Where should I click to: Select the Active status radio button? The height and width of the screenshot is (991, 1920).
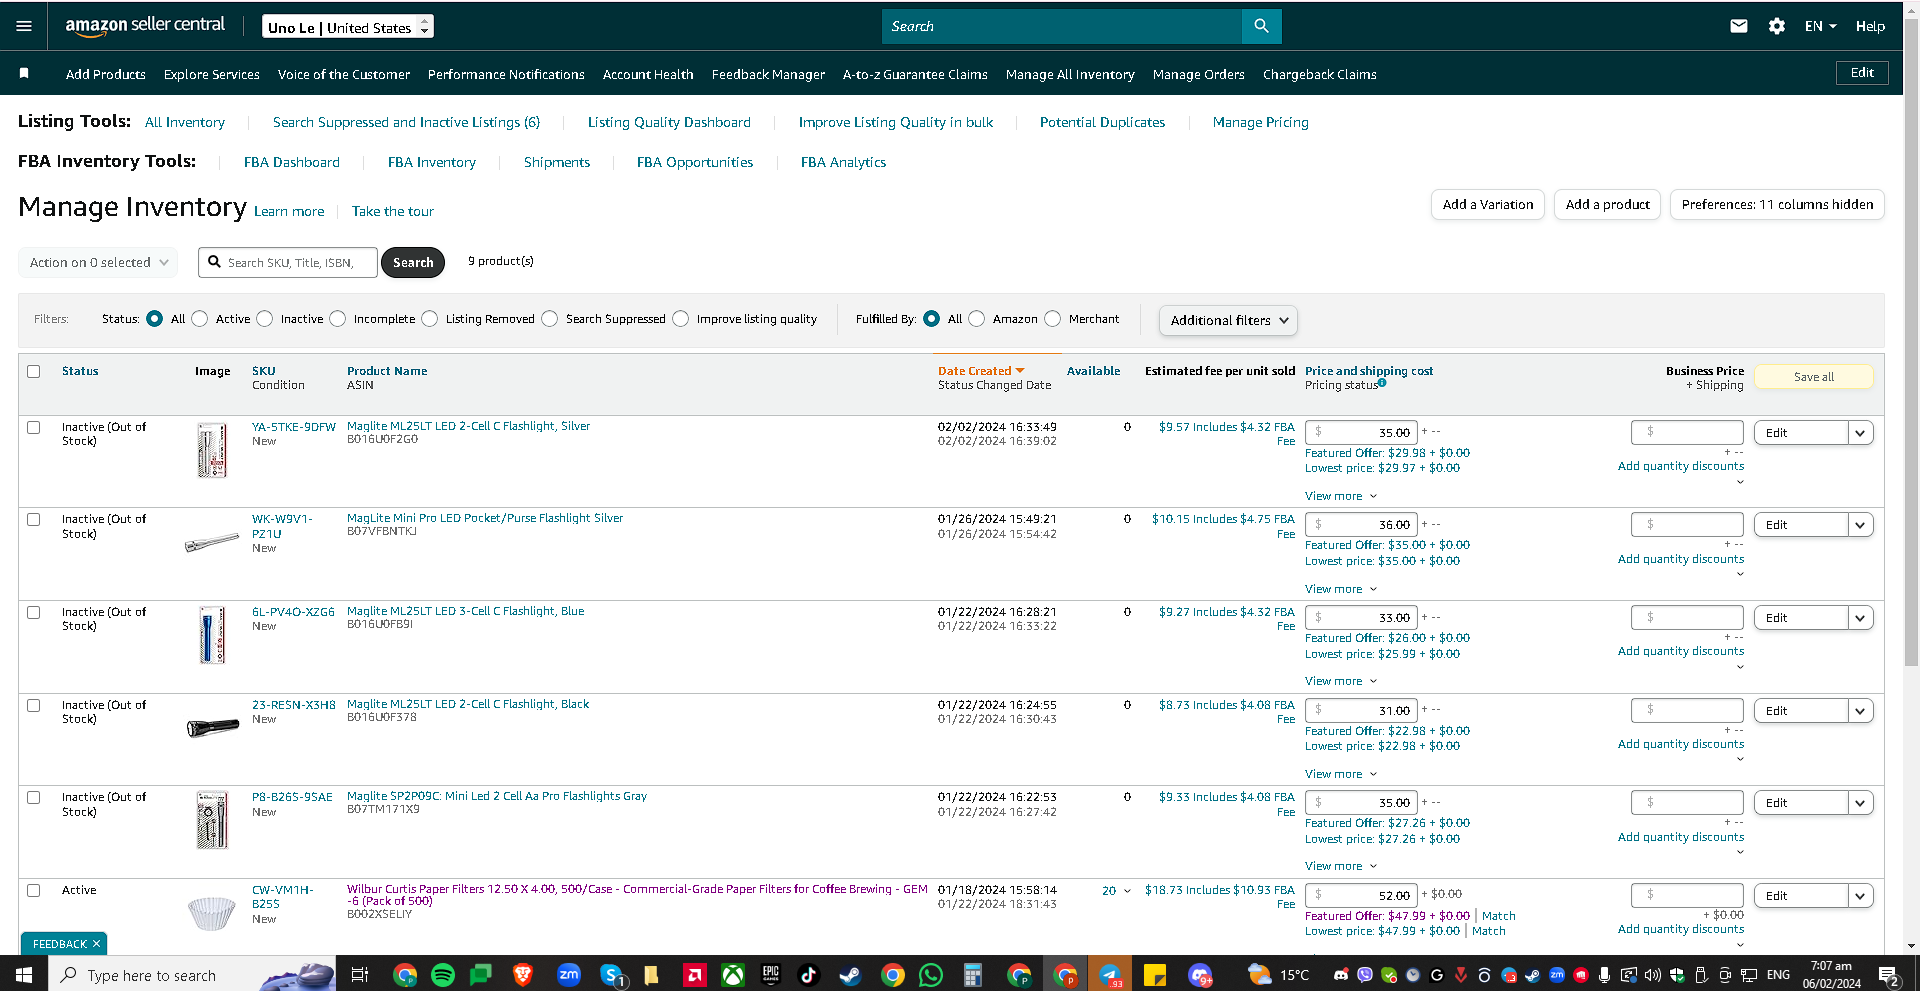(200, 318)
